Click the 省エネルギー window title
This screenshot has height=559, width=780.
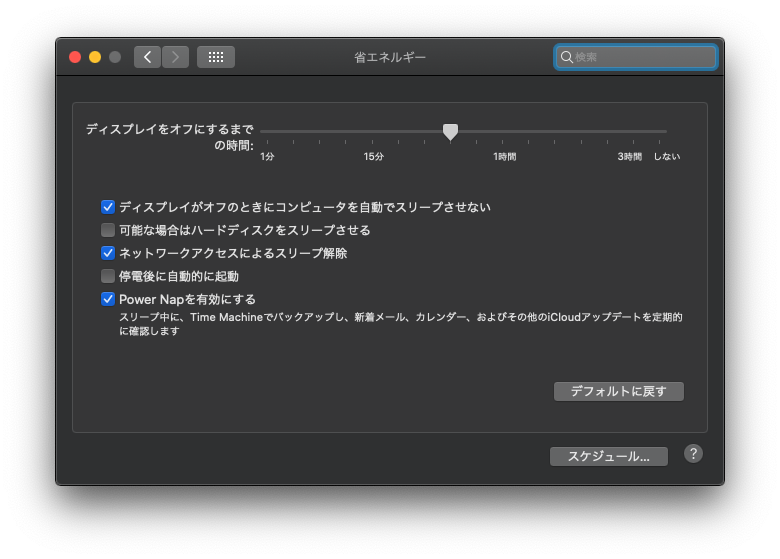point(390,58)
